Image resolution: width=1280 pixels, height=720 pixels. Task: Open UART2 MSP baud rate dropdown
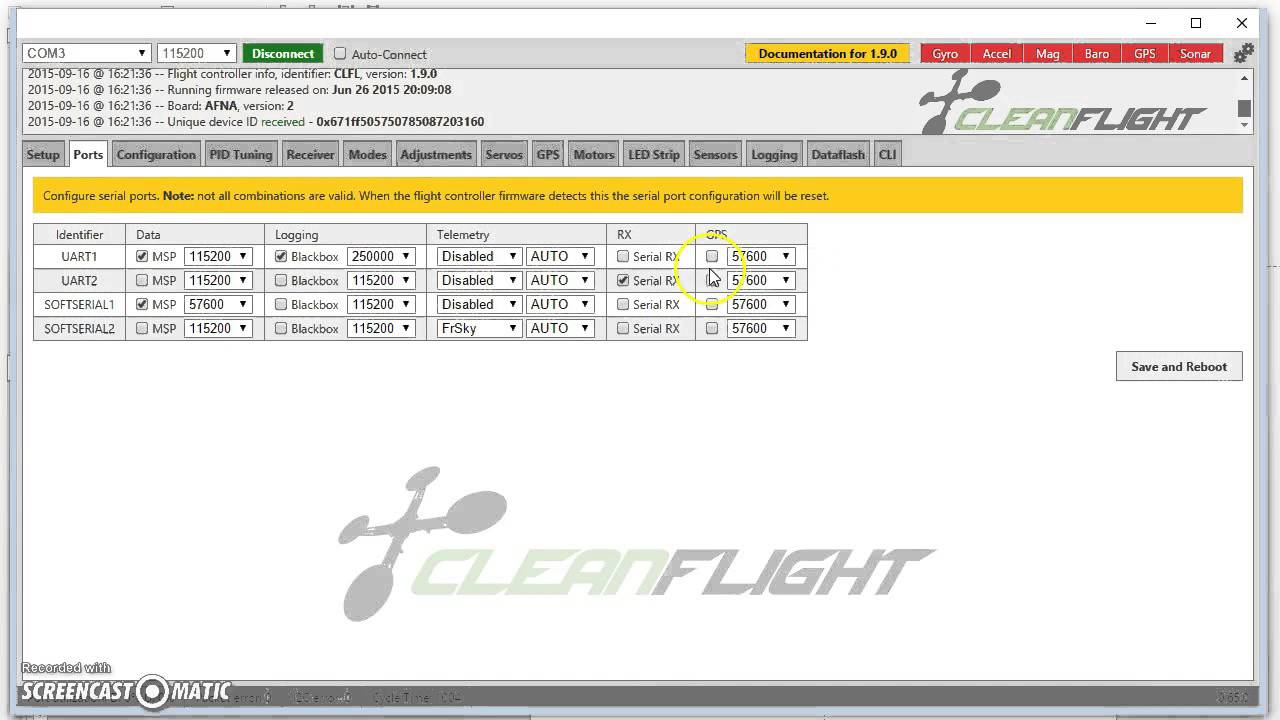[218, 280]
